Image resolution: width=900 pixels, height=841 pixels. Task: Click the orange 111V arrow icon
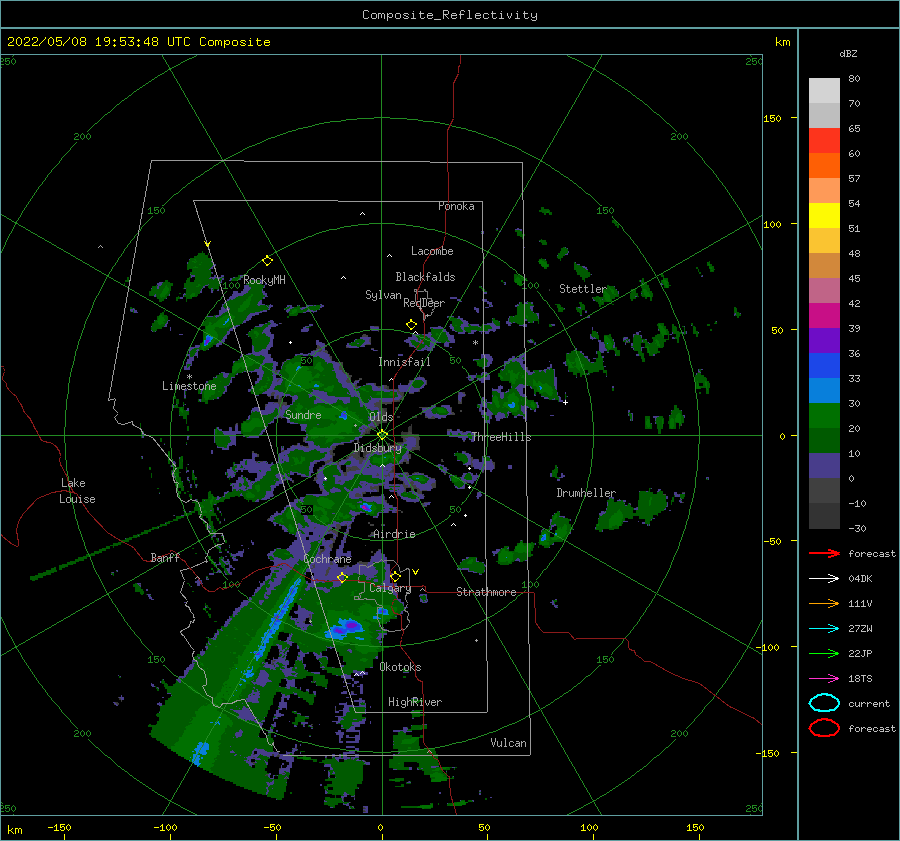point(824,603)
